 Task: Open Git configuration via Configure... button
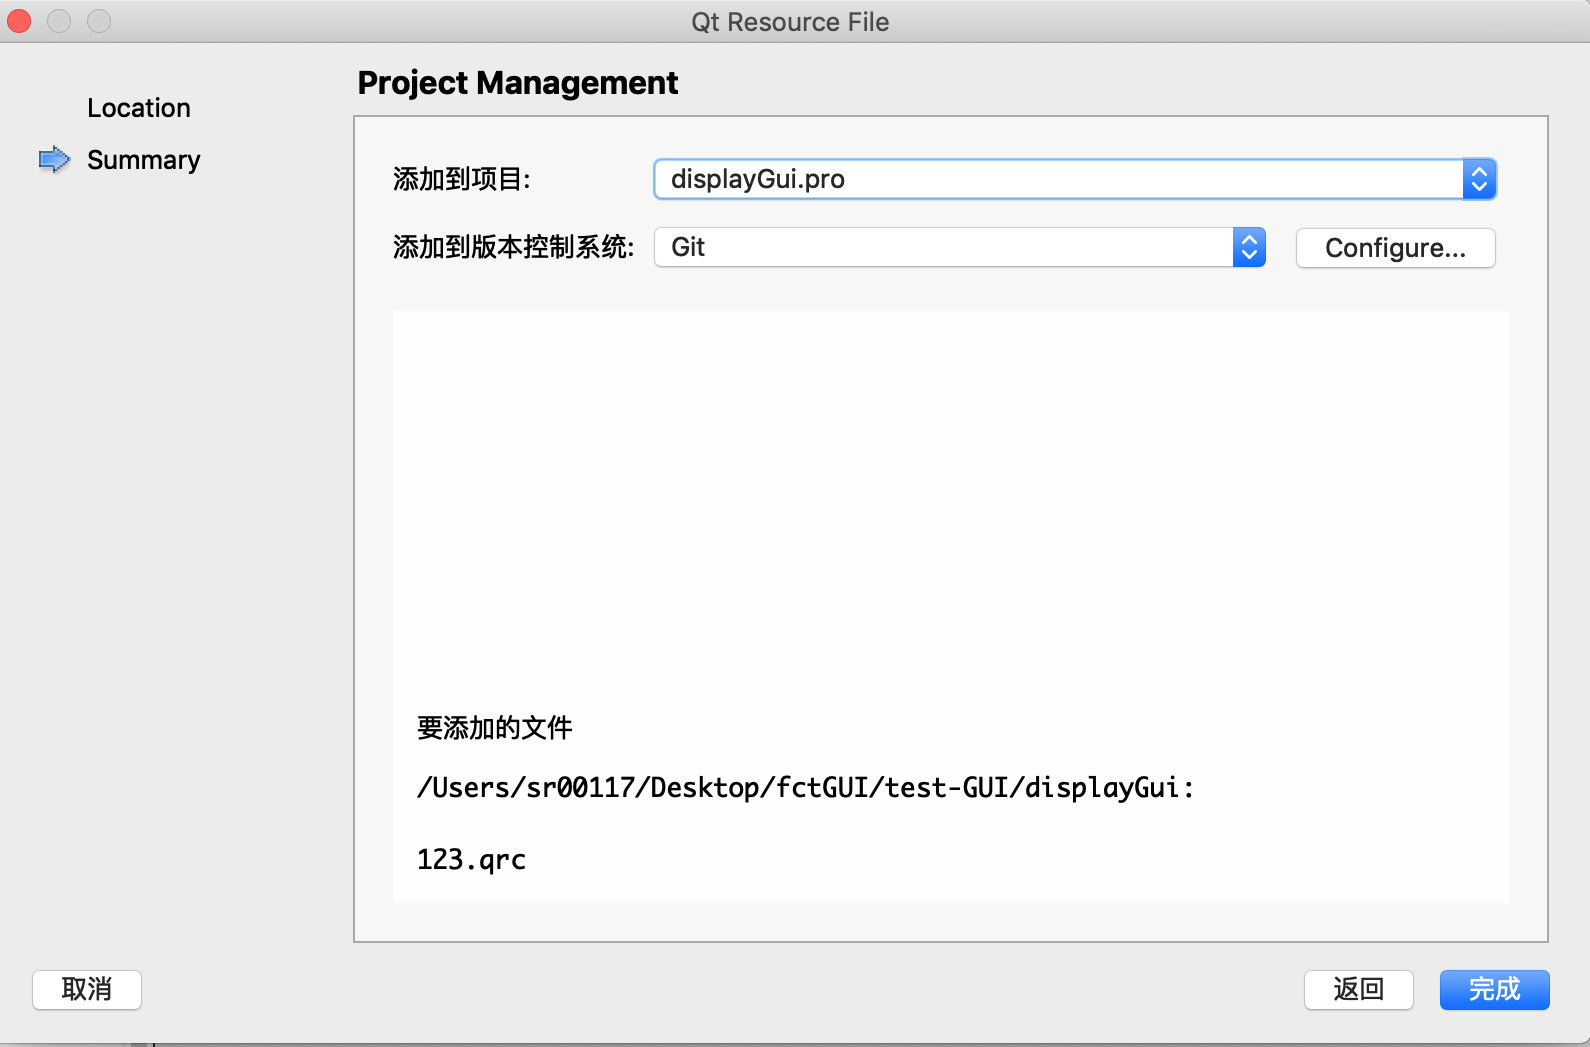1395,248
